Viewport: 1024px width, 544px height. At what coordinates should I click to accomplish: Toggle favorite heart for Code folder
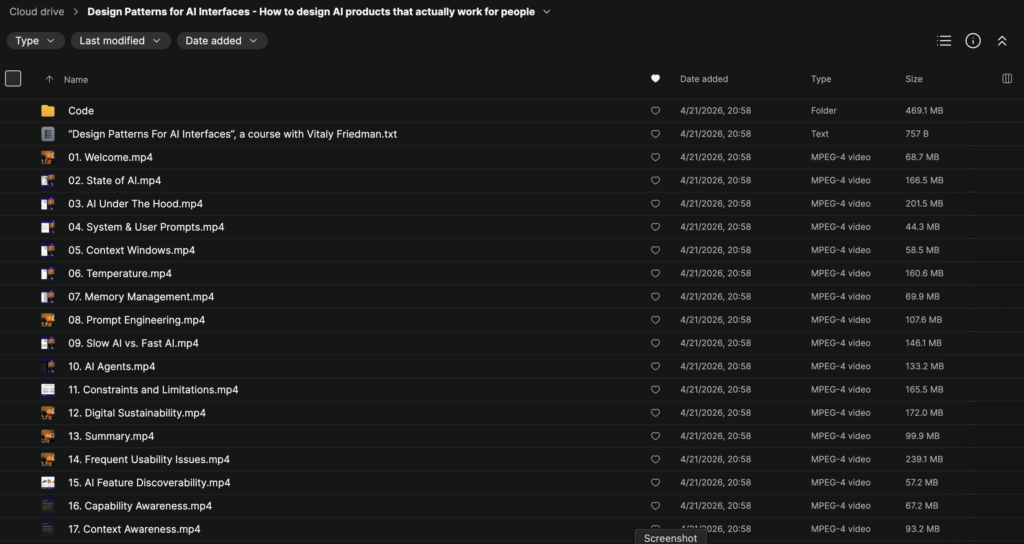(655, 111)
